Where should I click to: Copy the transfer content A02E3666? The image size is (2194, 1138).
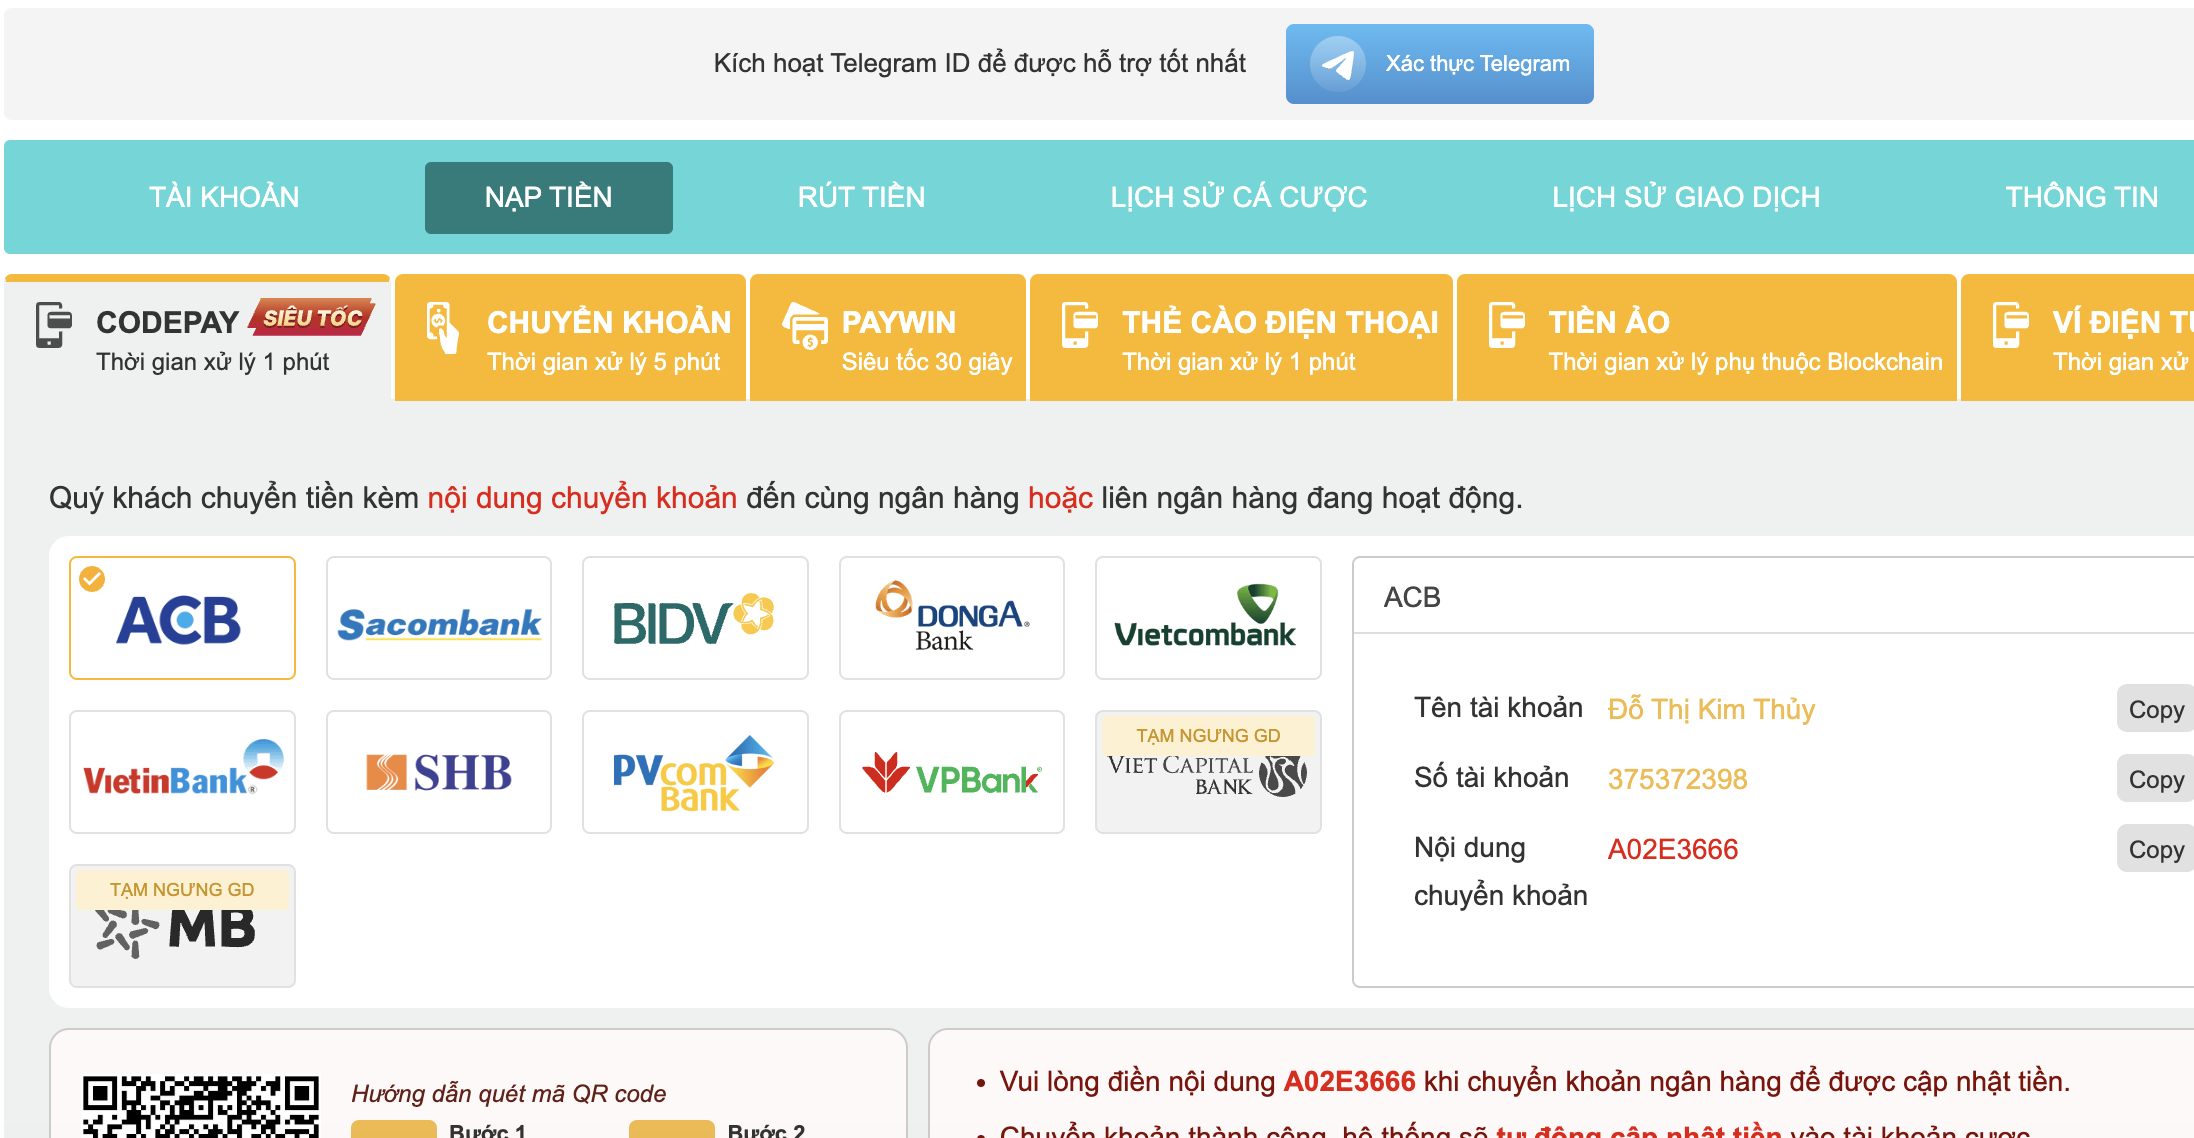(2155, 848)
